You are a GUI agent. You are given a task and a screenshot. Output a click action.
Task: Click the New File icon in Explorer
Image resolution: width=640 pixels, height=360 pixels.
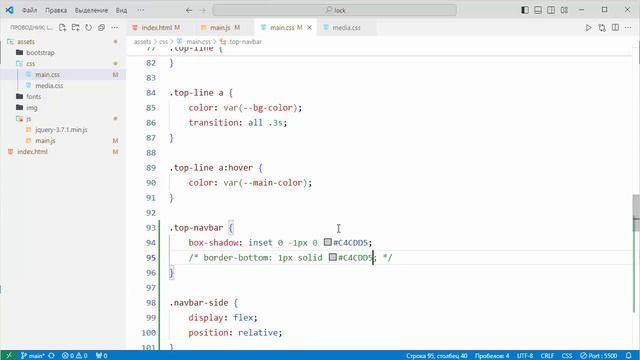[62, 27]
